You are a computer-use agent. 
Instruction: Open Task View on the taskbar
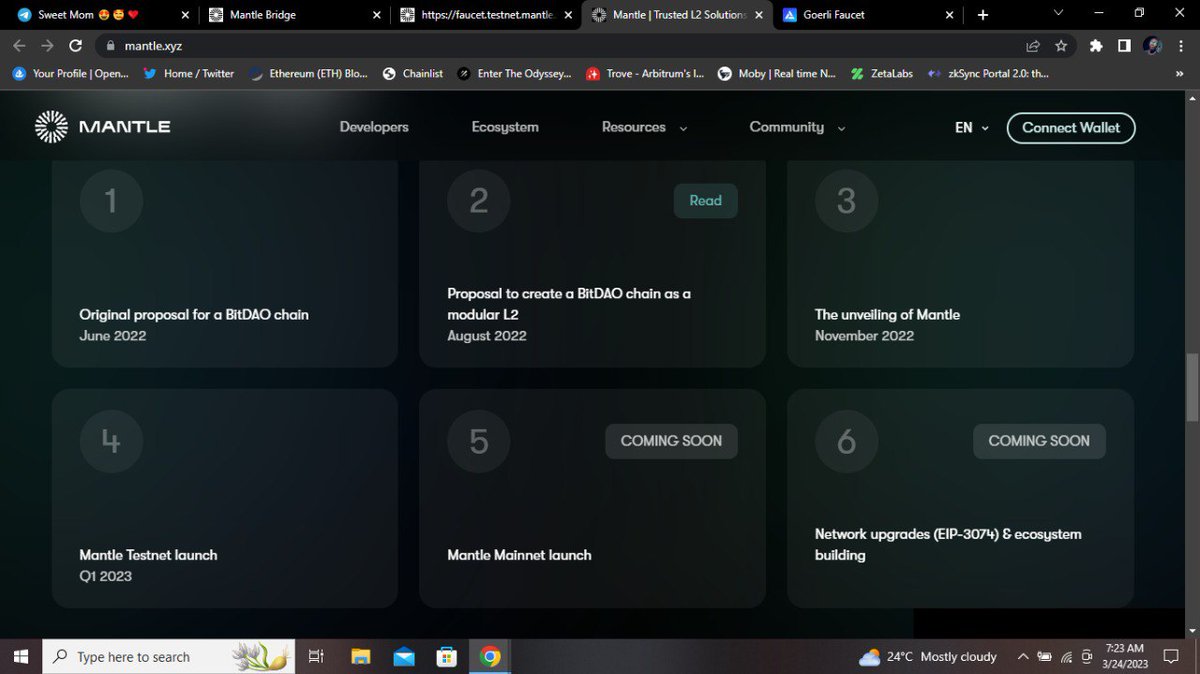click(x=316, y=657)
